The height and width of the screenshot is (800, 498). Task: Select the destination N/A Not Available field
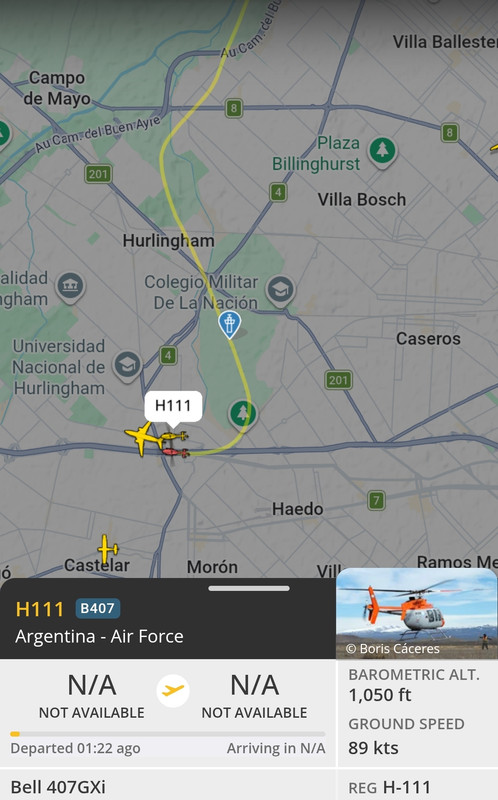point(254,696)
